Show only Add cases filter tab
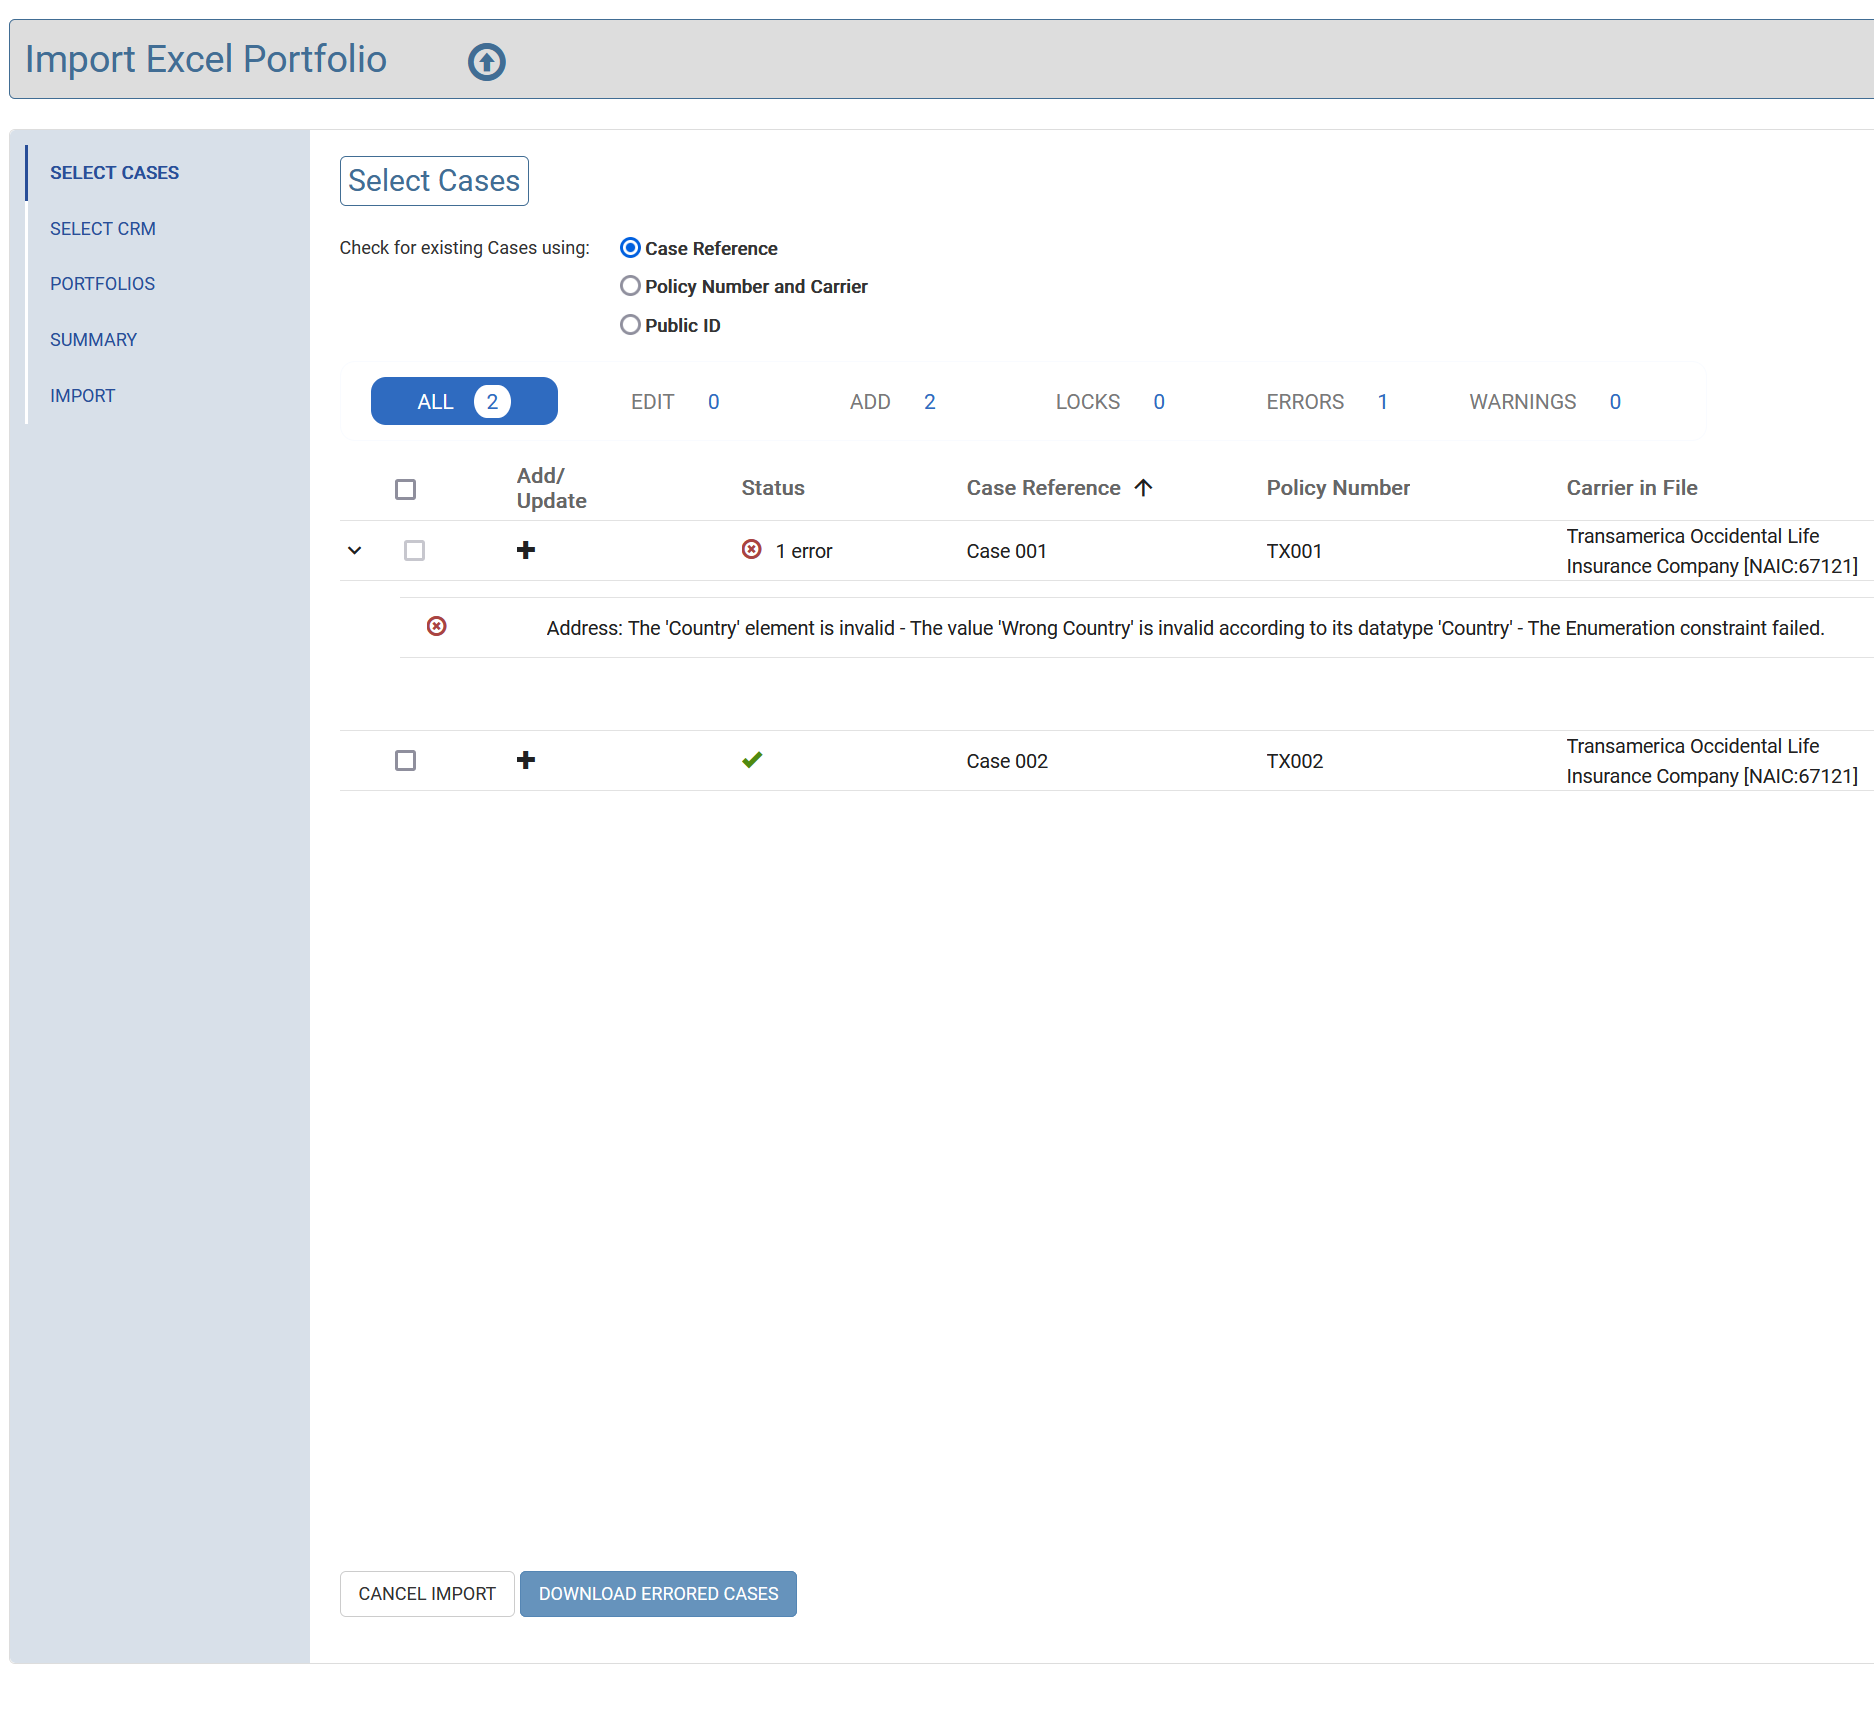The height and width of the screenshot is (1734, 1874). [891, 402]
